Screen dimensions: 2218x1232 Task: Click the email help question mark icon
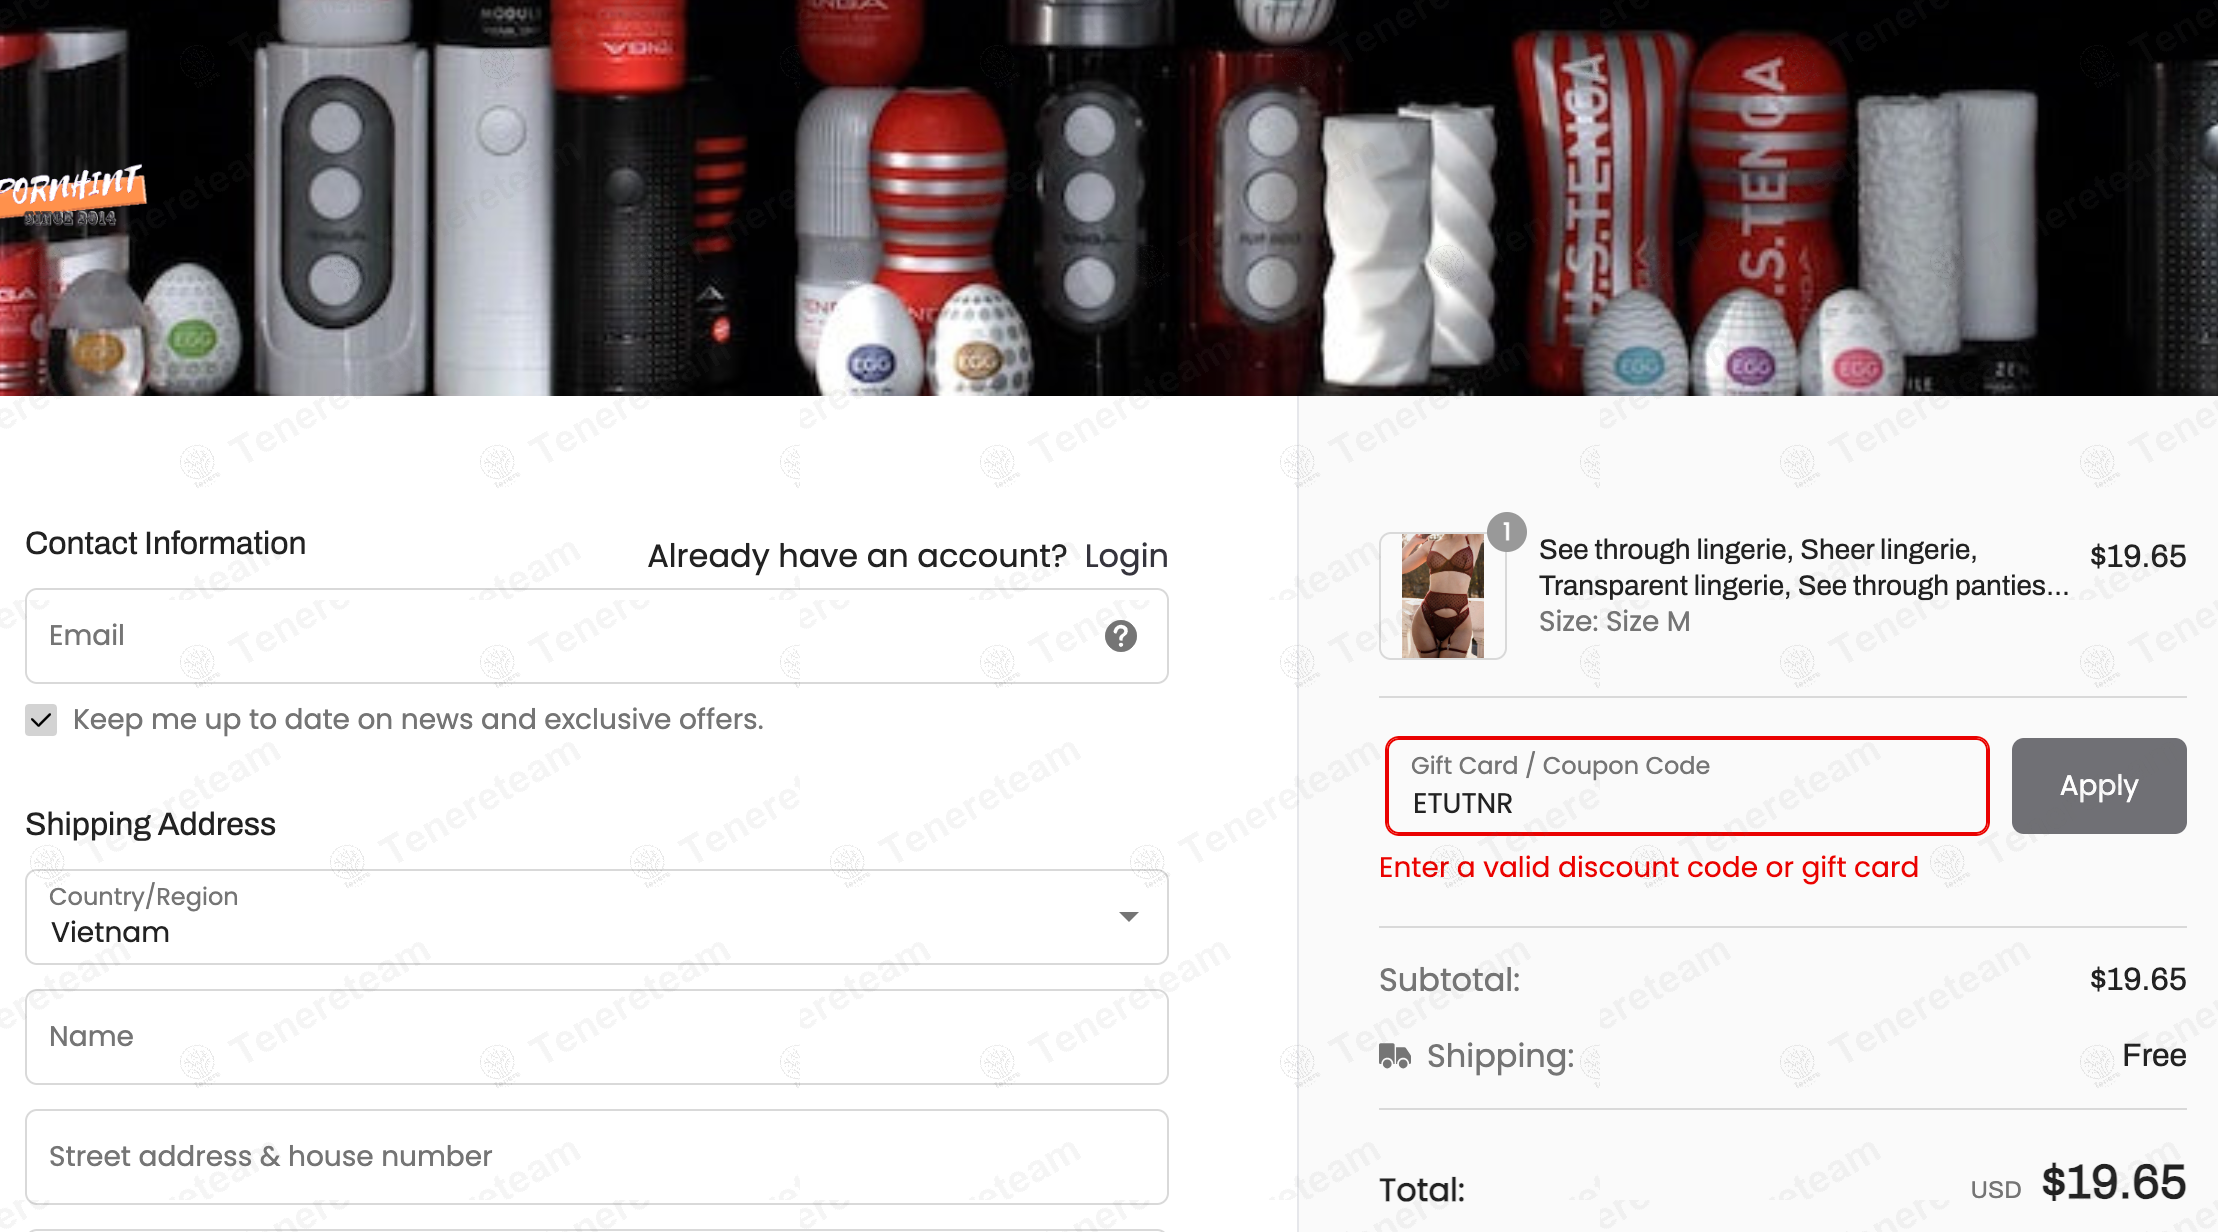pyautogui.click(x=1120, y=636)
